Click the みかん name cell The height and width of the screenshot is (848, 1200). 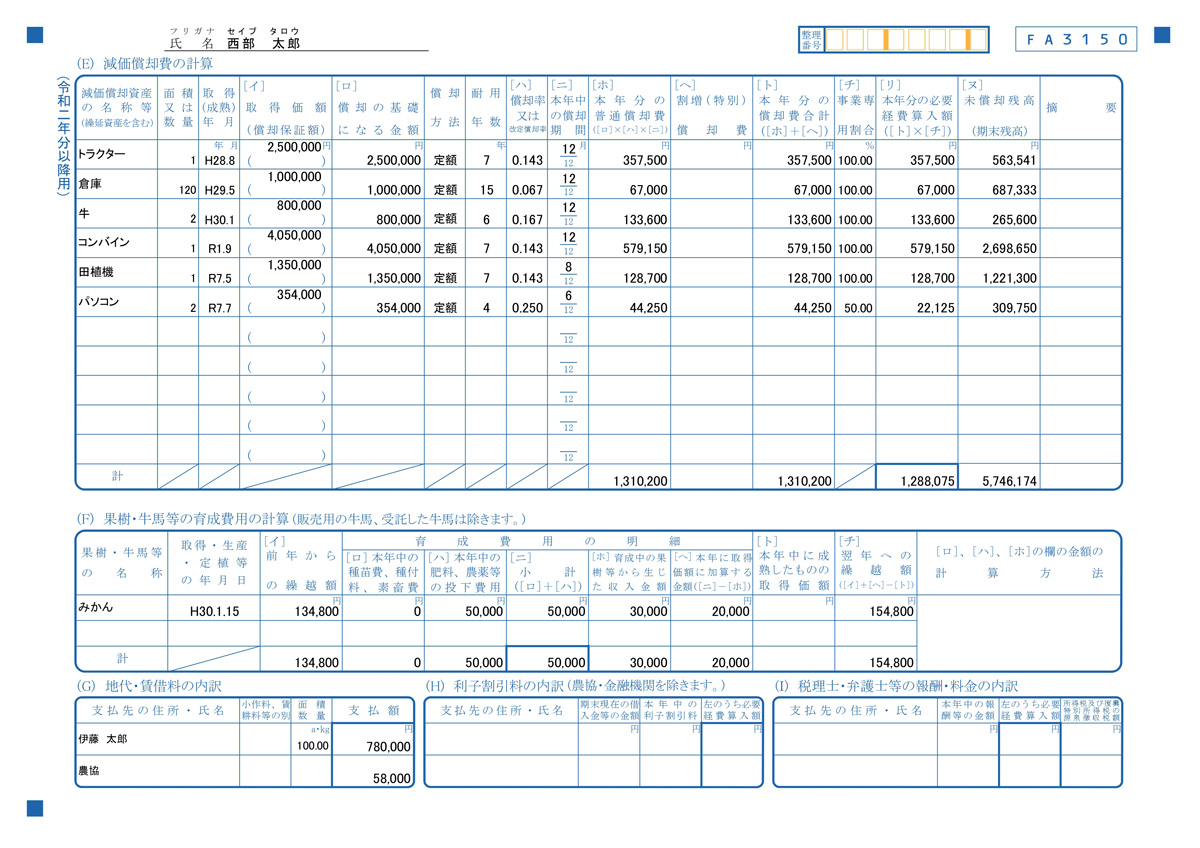click(121, 608)
